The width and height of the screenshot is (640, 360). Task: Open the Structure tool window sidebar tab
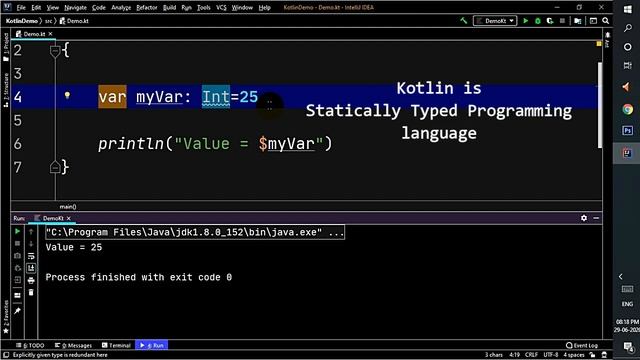coord(6,90)
